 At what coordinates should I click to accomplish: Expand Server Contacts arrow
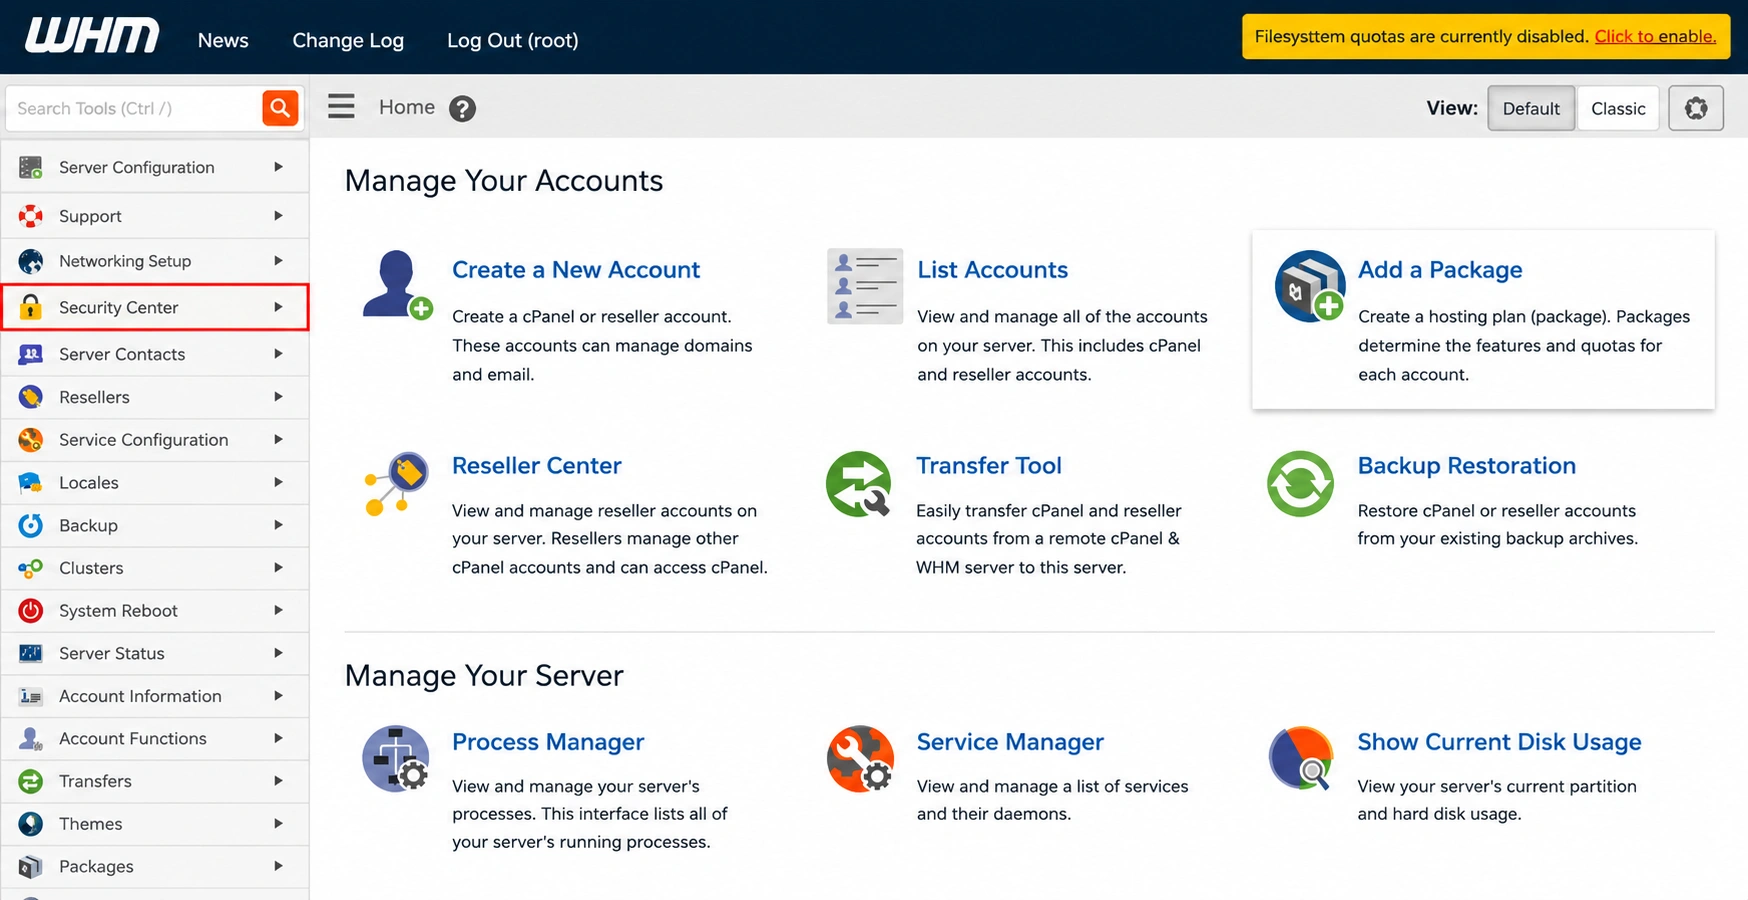tap(278, 354)
